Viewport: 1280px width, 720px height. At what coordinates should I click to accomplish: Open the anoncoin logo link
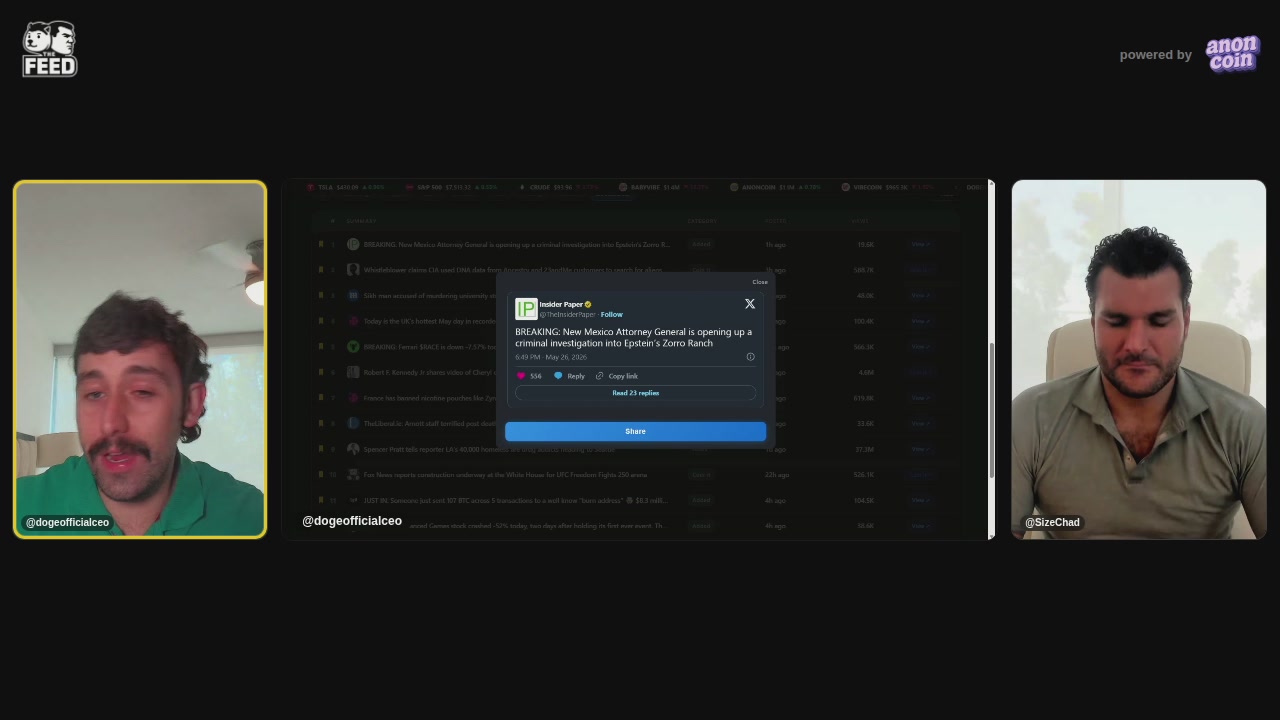[1232, 54]
